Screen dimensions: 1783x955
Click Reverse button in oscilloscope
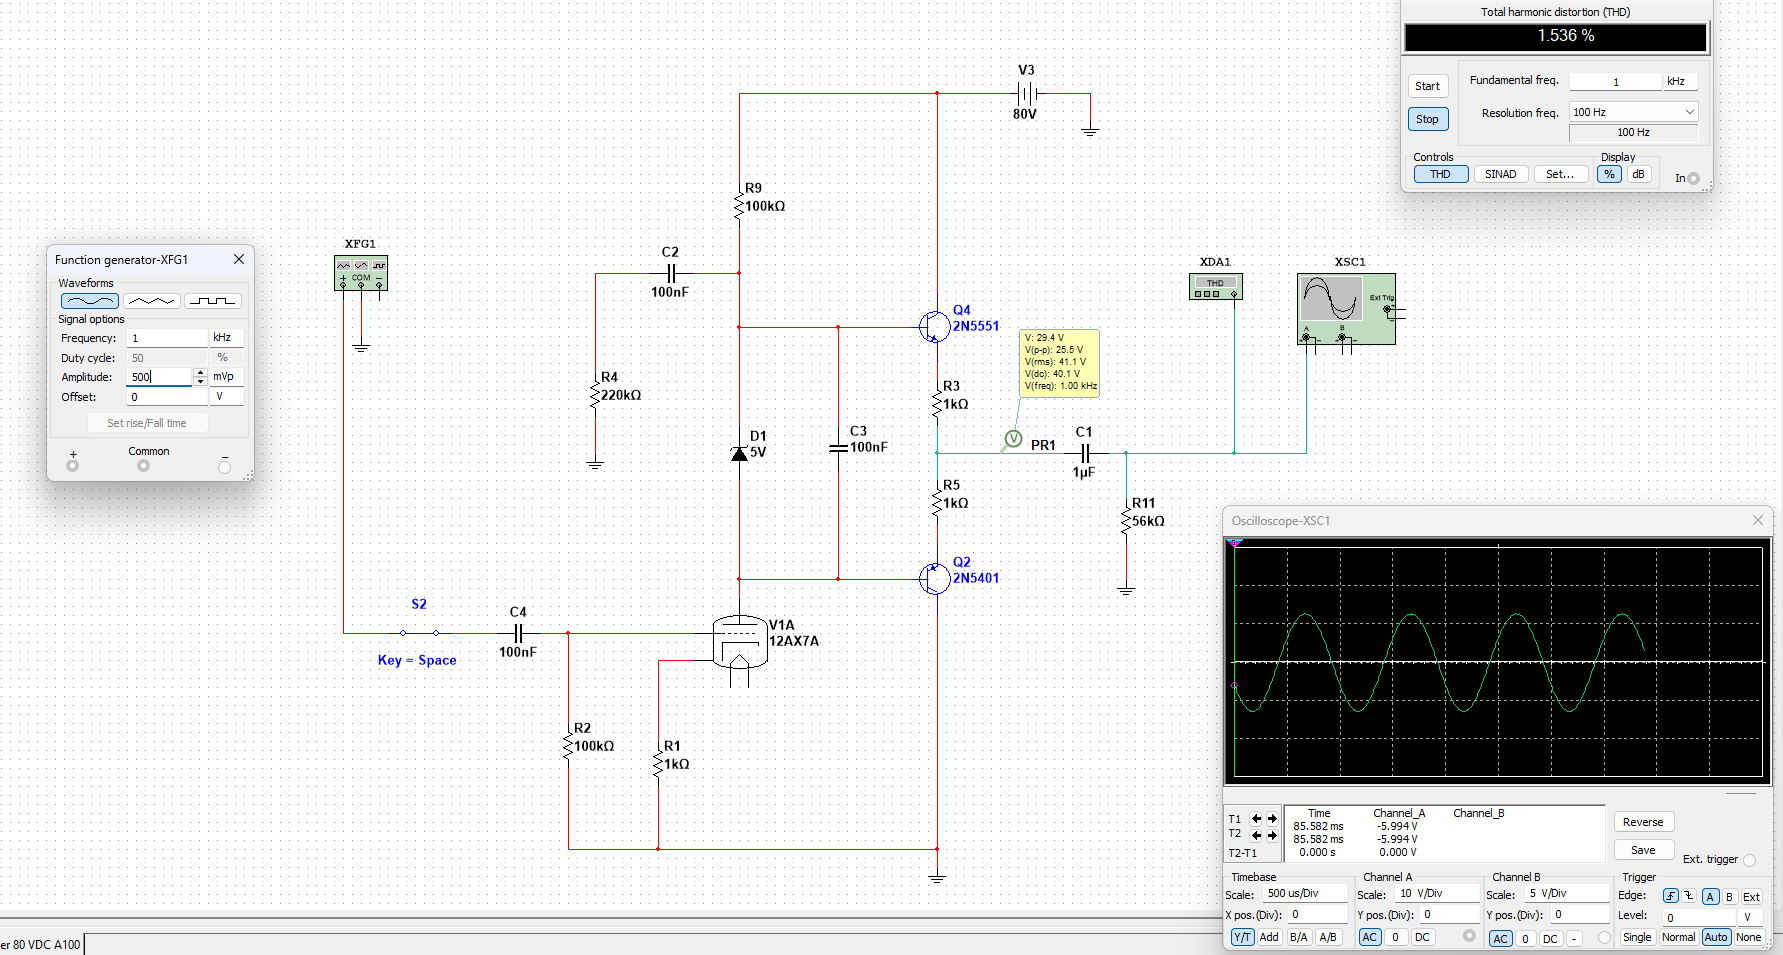coord(1643,822)
